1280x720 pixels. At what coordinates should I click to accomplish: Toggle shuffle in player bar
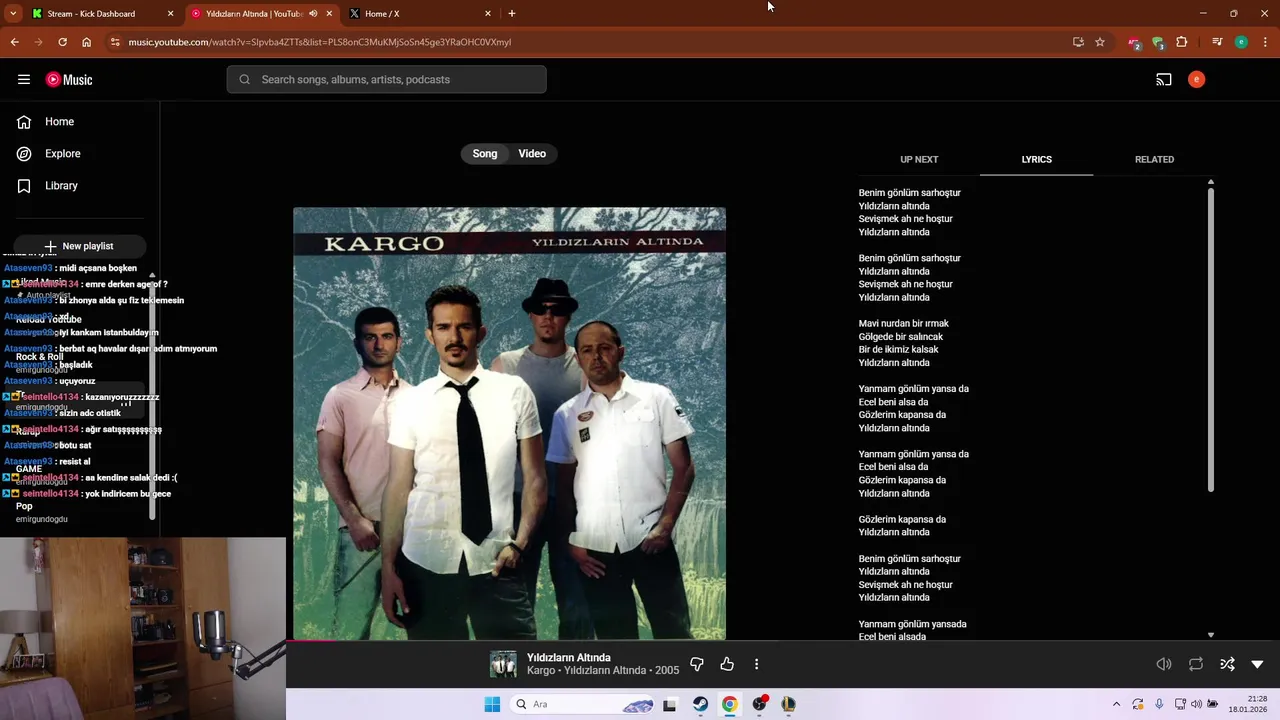(1227, 664)
